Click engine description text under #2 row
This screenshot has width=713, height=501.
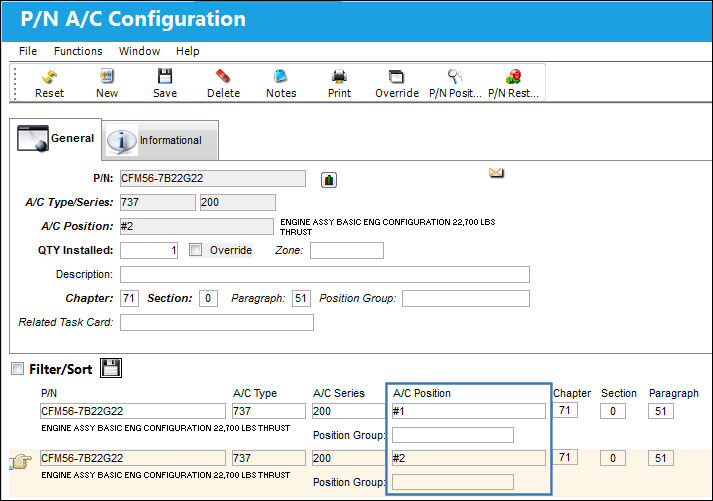[166, 475]
